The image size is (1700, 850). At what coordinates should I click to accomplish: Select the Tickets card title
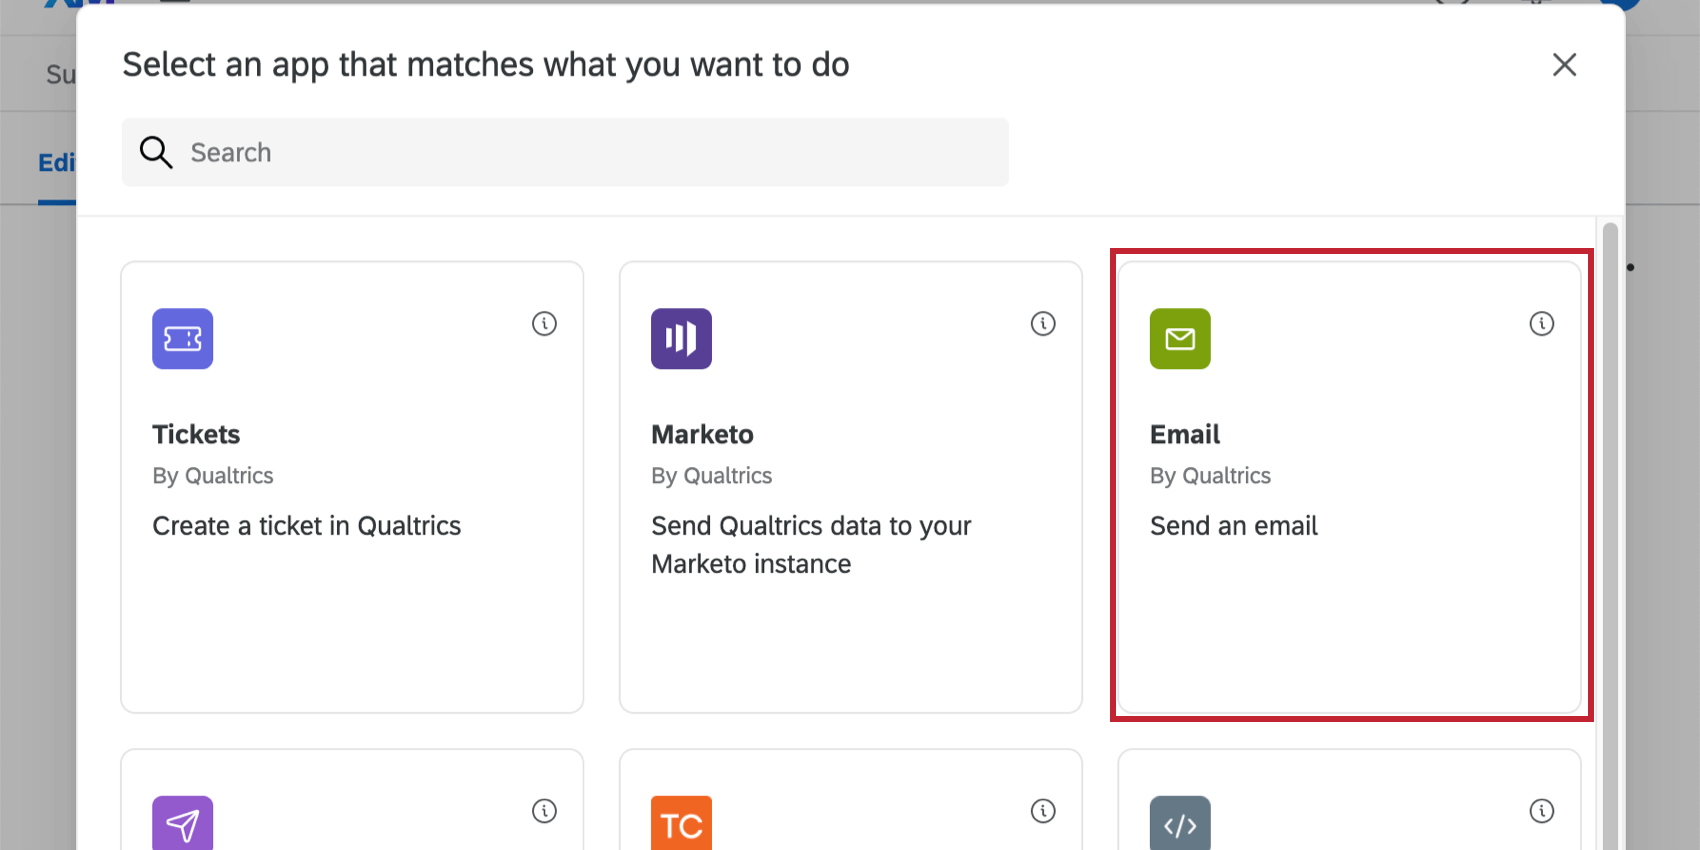[x=196, y=435]
